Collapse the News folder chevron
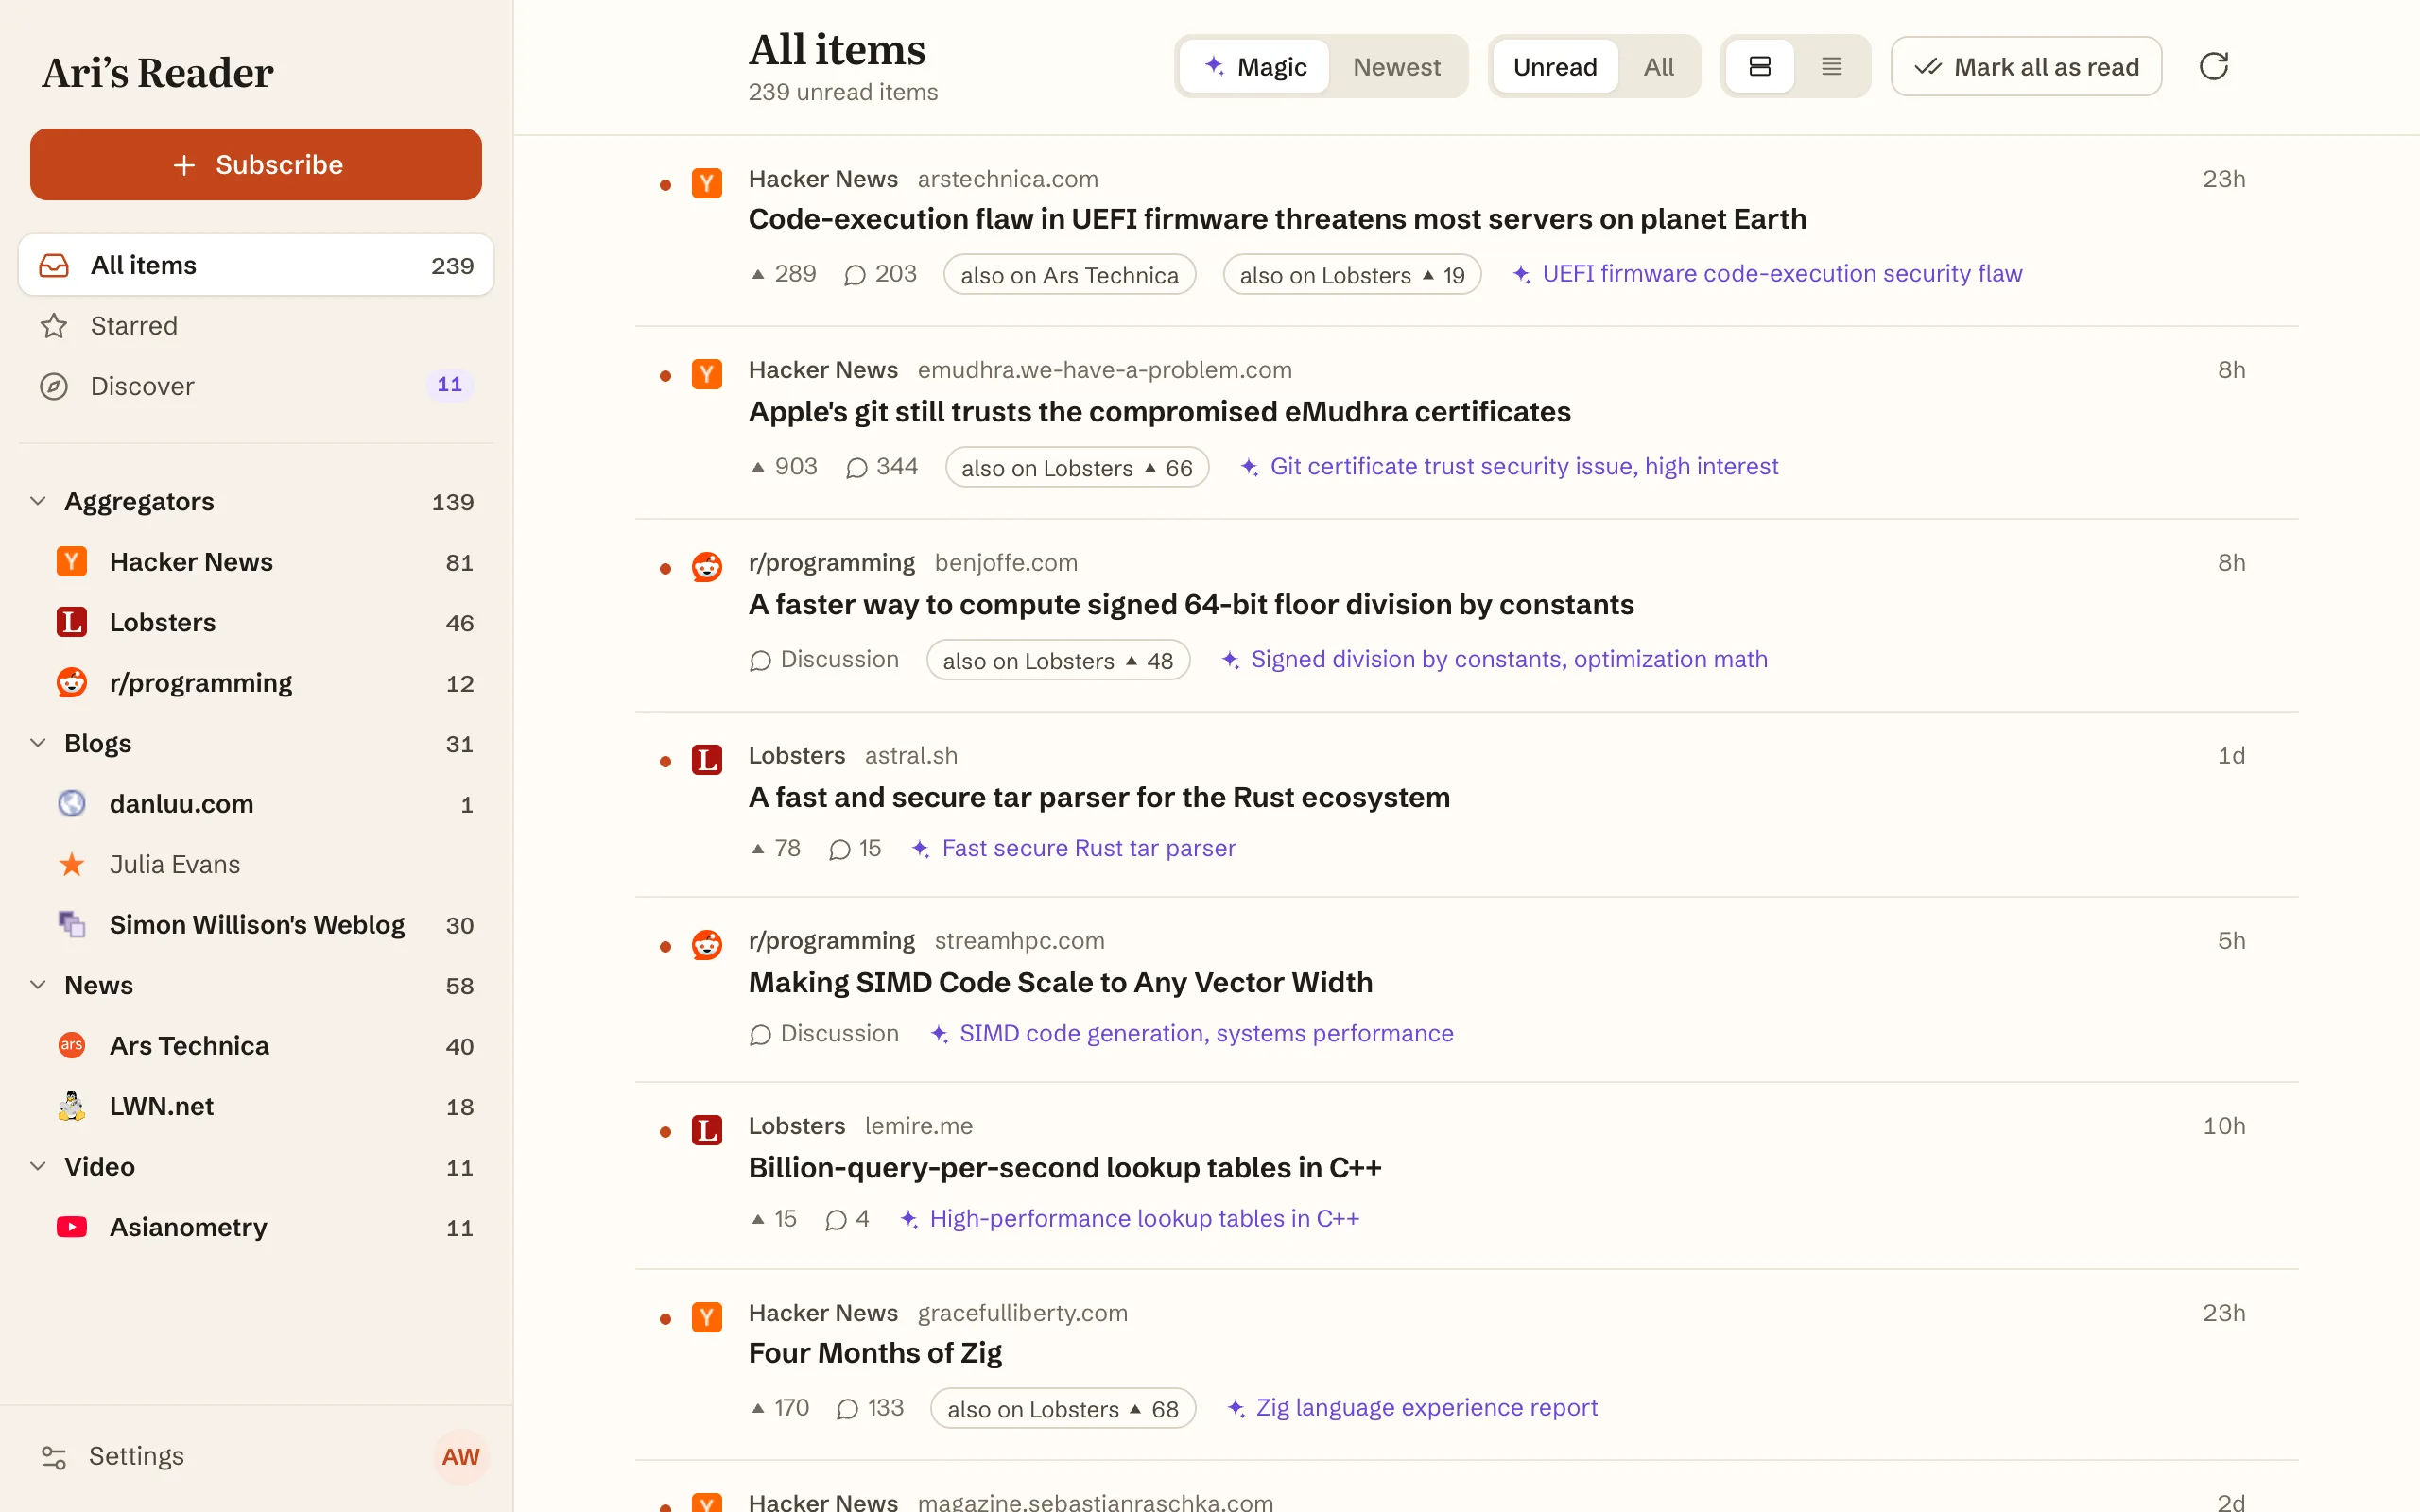Image resolution: width=2420 pixels, height=1512 pixels. (38, 984)
